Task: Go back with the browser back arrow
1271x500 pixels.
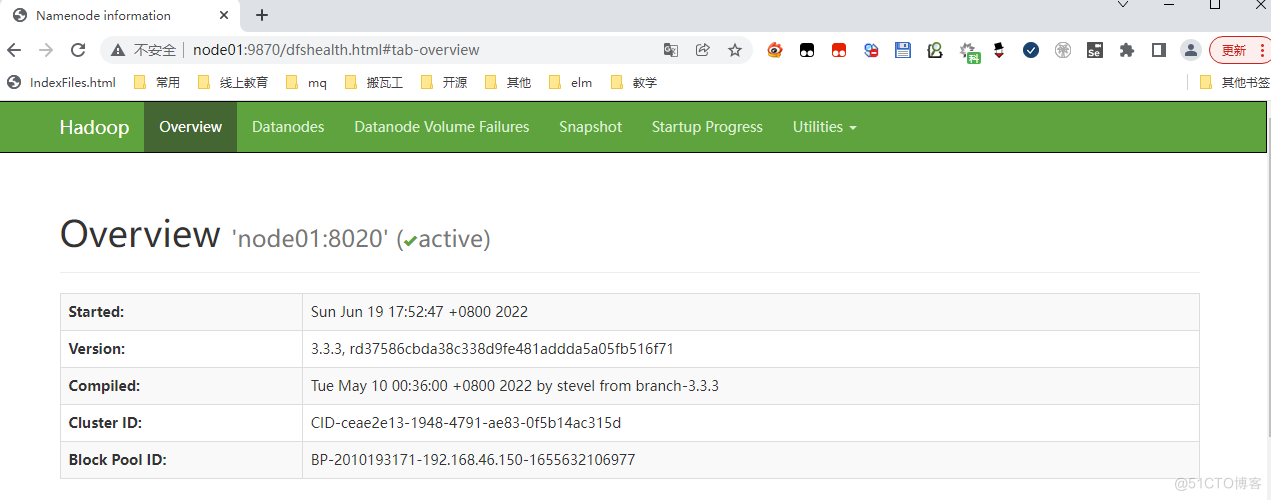Action: (x=14, y=50)
